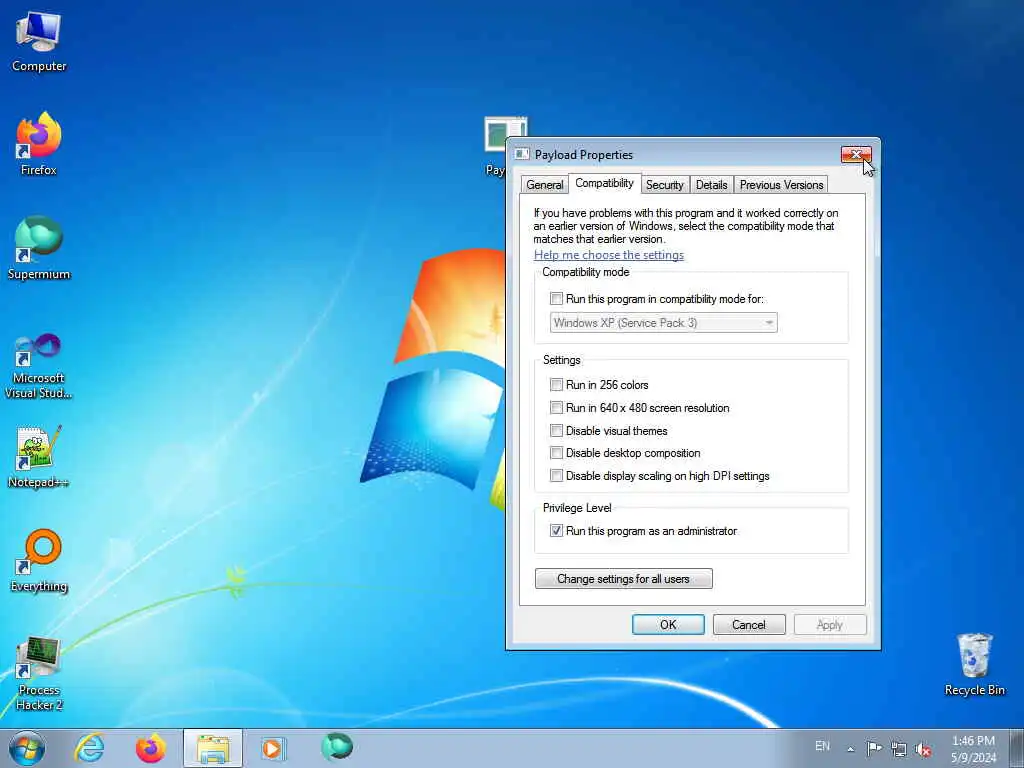
Task: Select the Microsoft Visual Studio shortcut
Action: (39, 366)
